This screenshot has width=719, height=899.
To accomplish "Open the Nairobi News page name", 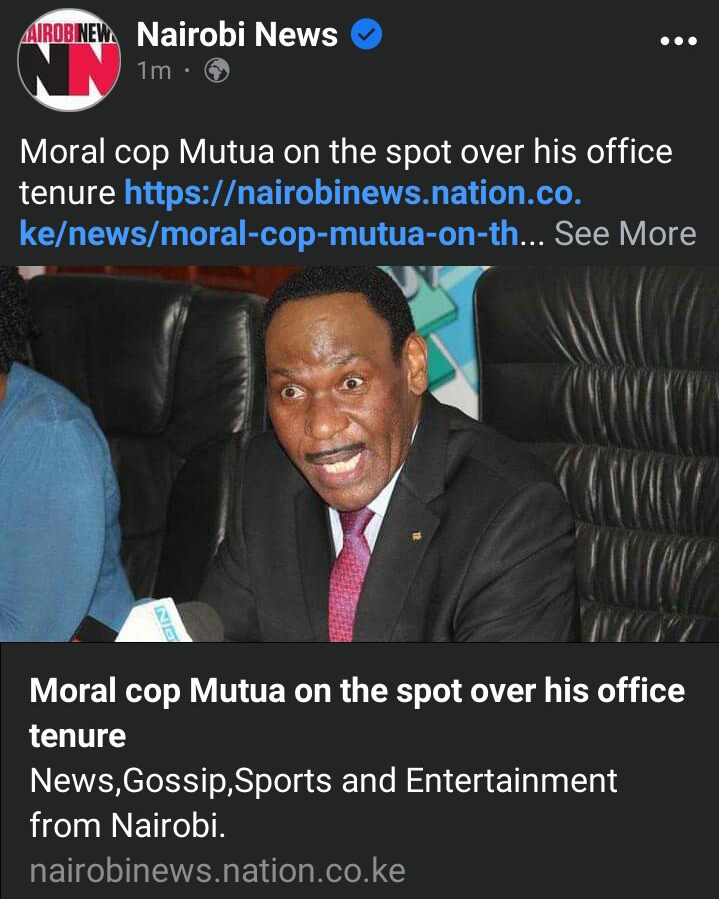I will click(237, 34).
